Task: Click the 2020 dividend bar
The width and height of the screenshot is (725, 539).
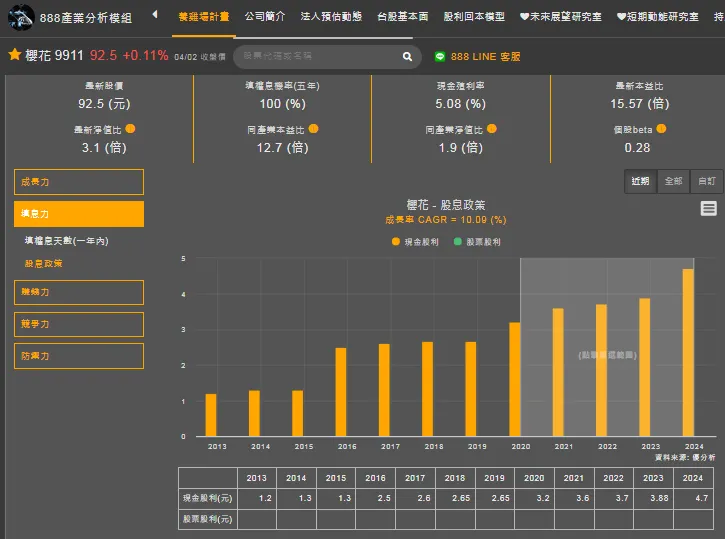Action: (515, 380)
